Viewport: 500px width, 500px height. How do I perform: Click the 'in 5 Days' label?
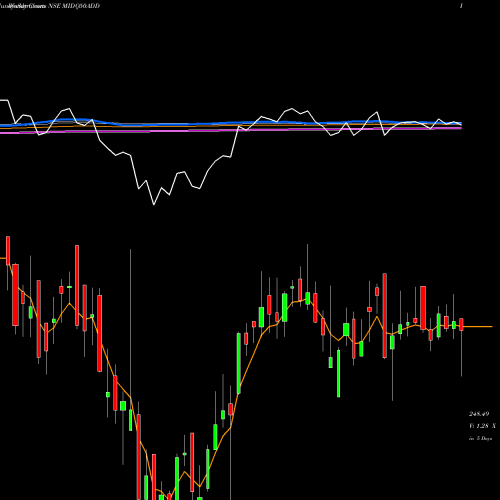tap(480, 439)
